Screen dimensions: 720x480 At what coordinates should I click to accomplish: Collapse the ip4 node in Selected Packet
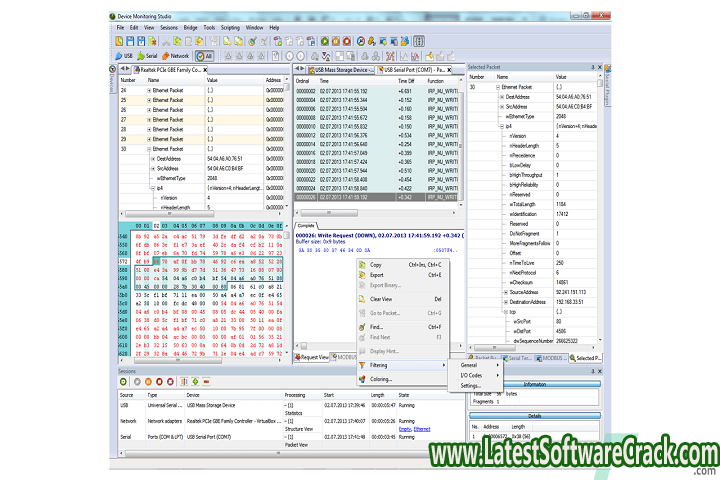click(502, 127)
